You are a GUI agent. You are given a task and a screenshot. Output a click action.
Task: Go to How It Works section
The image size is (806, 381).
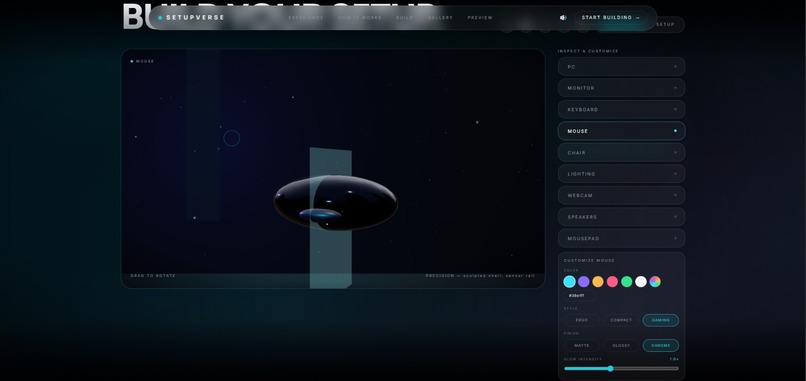[360, 17]
